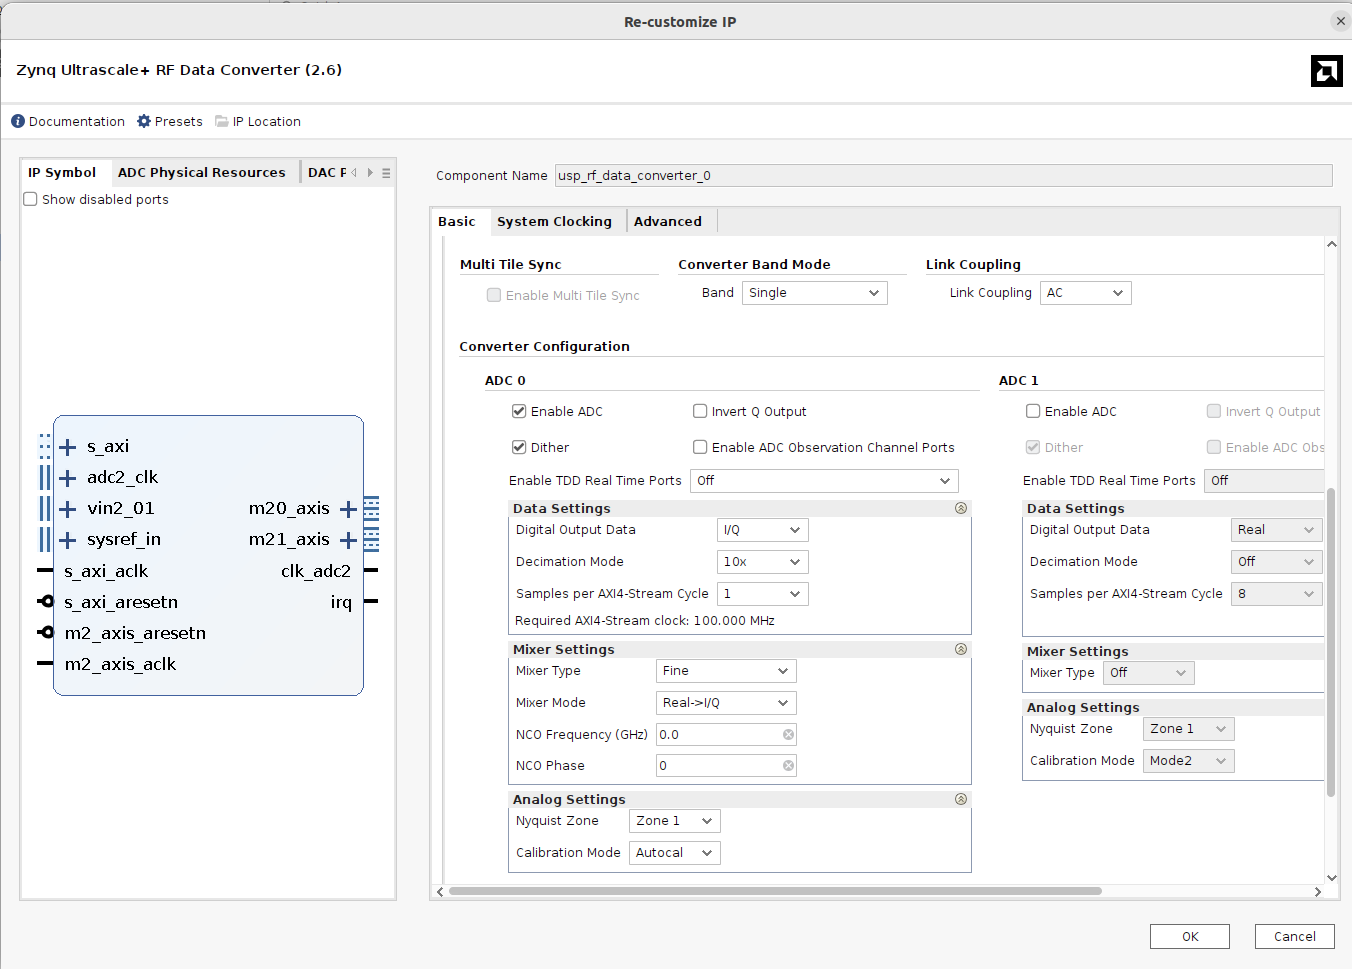Collapse ADC 0 Data Settings section
This screenshot has height=969, width=1352.
pyautogui.click(x=961, y=508)
